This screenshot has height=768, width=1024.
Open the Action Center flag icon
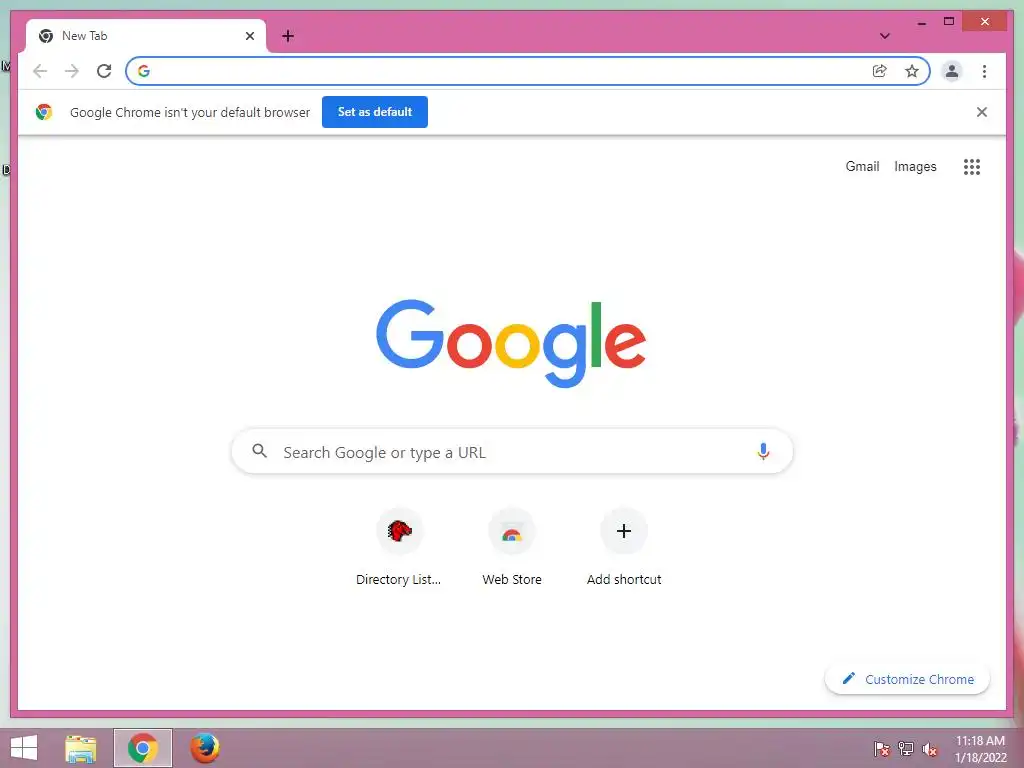coord(881,749)
